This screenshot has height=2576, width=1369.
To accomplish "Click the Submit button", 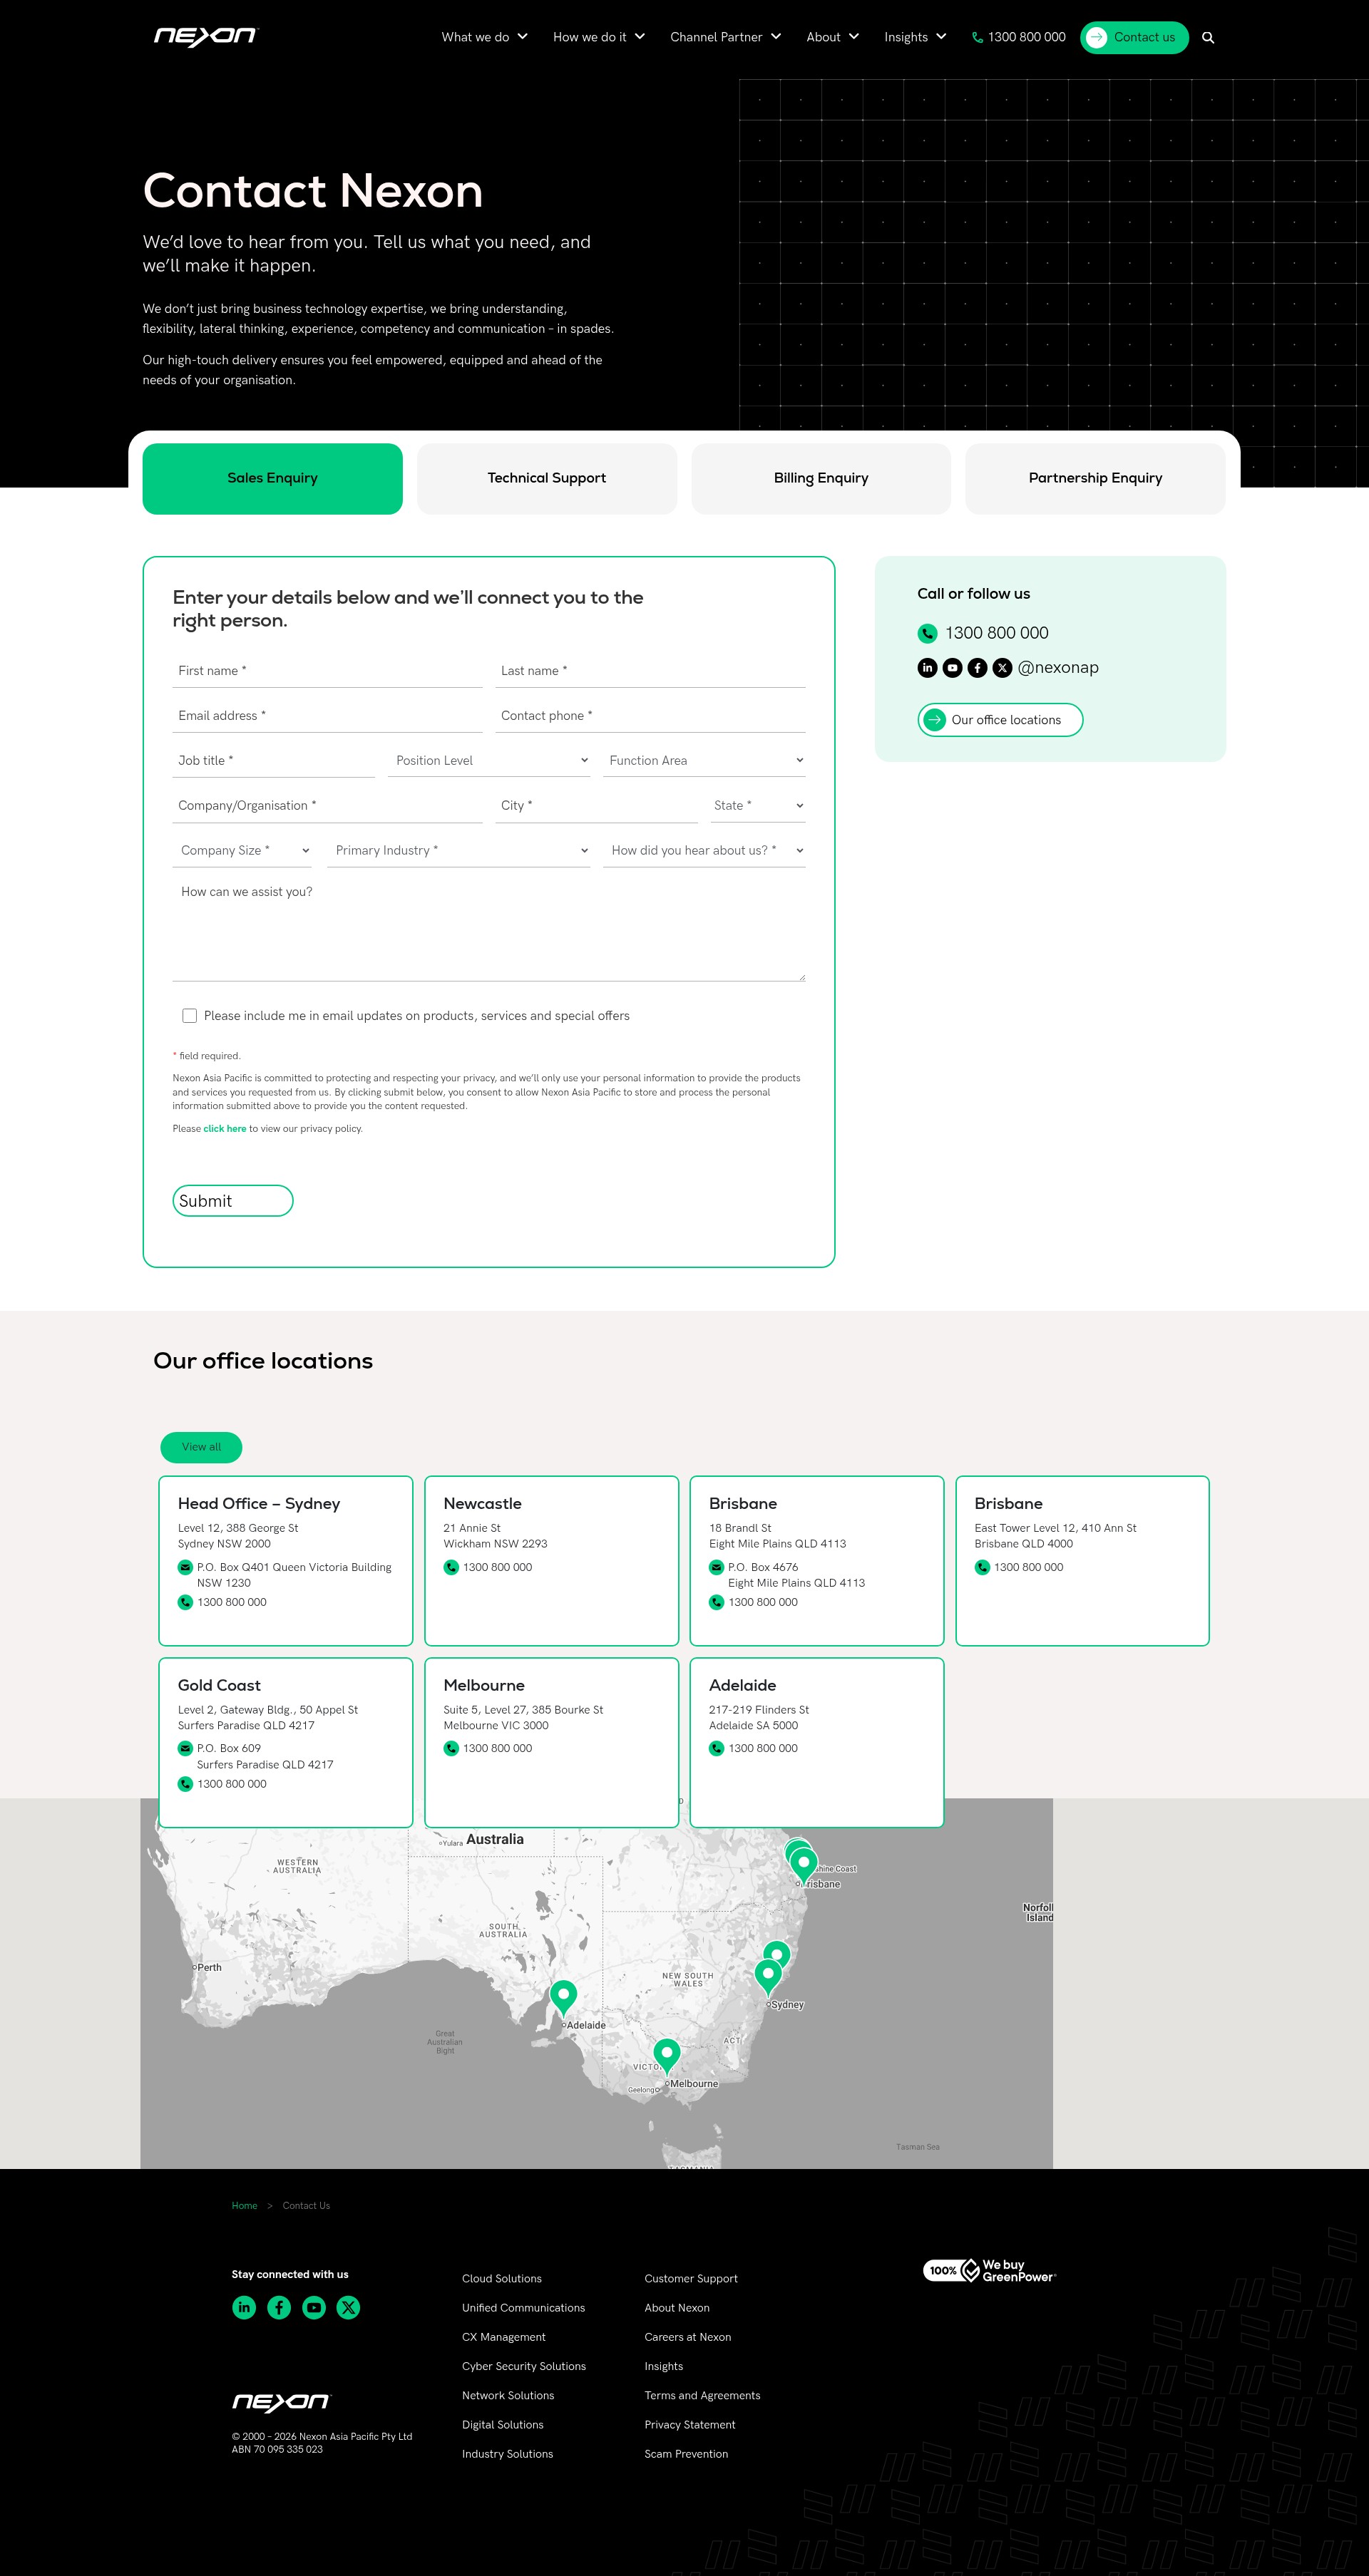I will [233, 1201].
